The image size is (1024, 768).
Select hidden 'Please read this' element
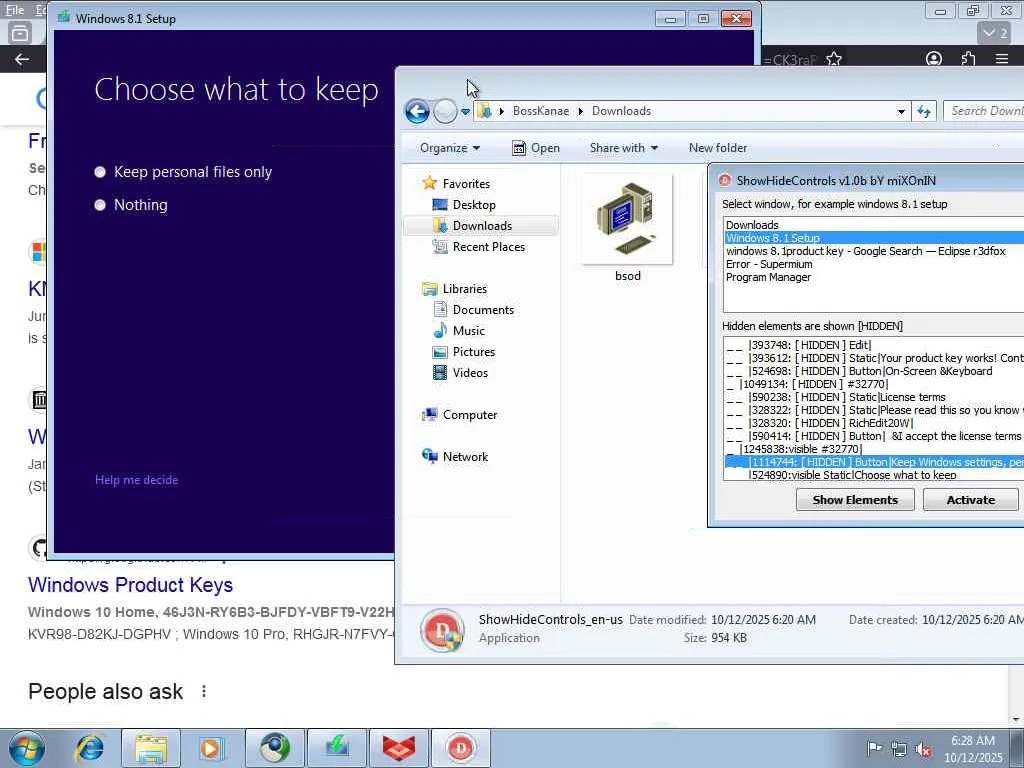(874, 410)
